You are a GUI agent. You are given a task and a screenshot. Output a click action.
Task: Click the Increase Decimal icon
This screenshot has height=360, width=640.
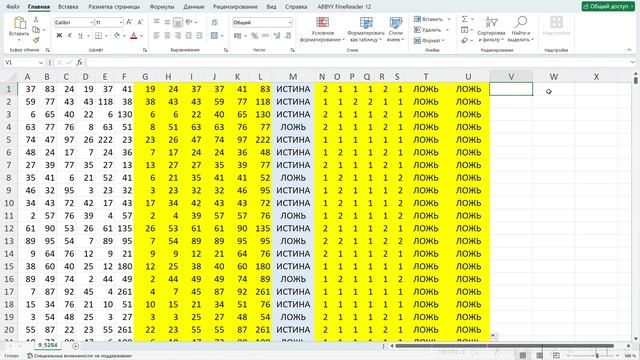[x=277, y=36]
